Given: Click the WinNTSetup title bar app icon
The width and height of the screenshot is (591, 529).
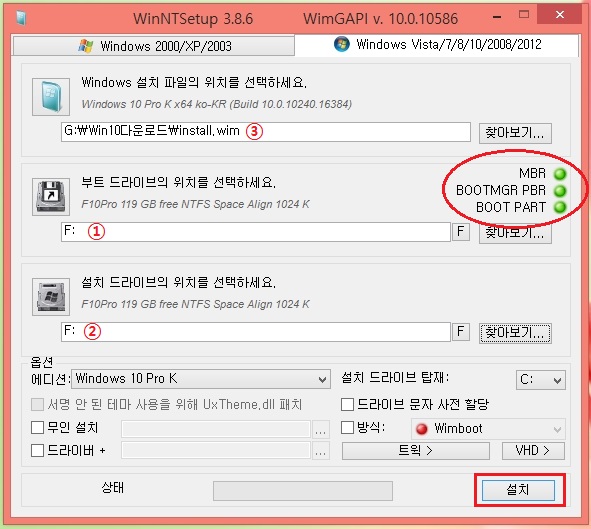Looking at the screenshot, I should pos(21,18).
